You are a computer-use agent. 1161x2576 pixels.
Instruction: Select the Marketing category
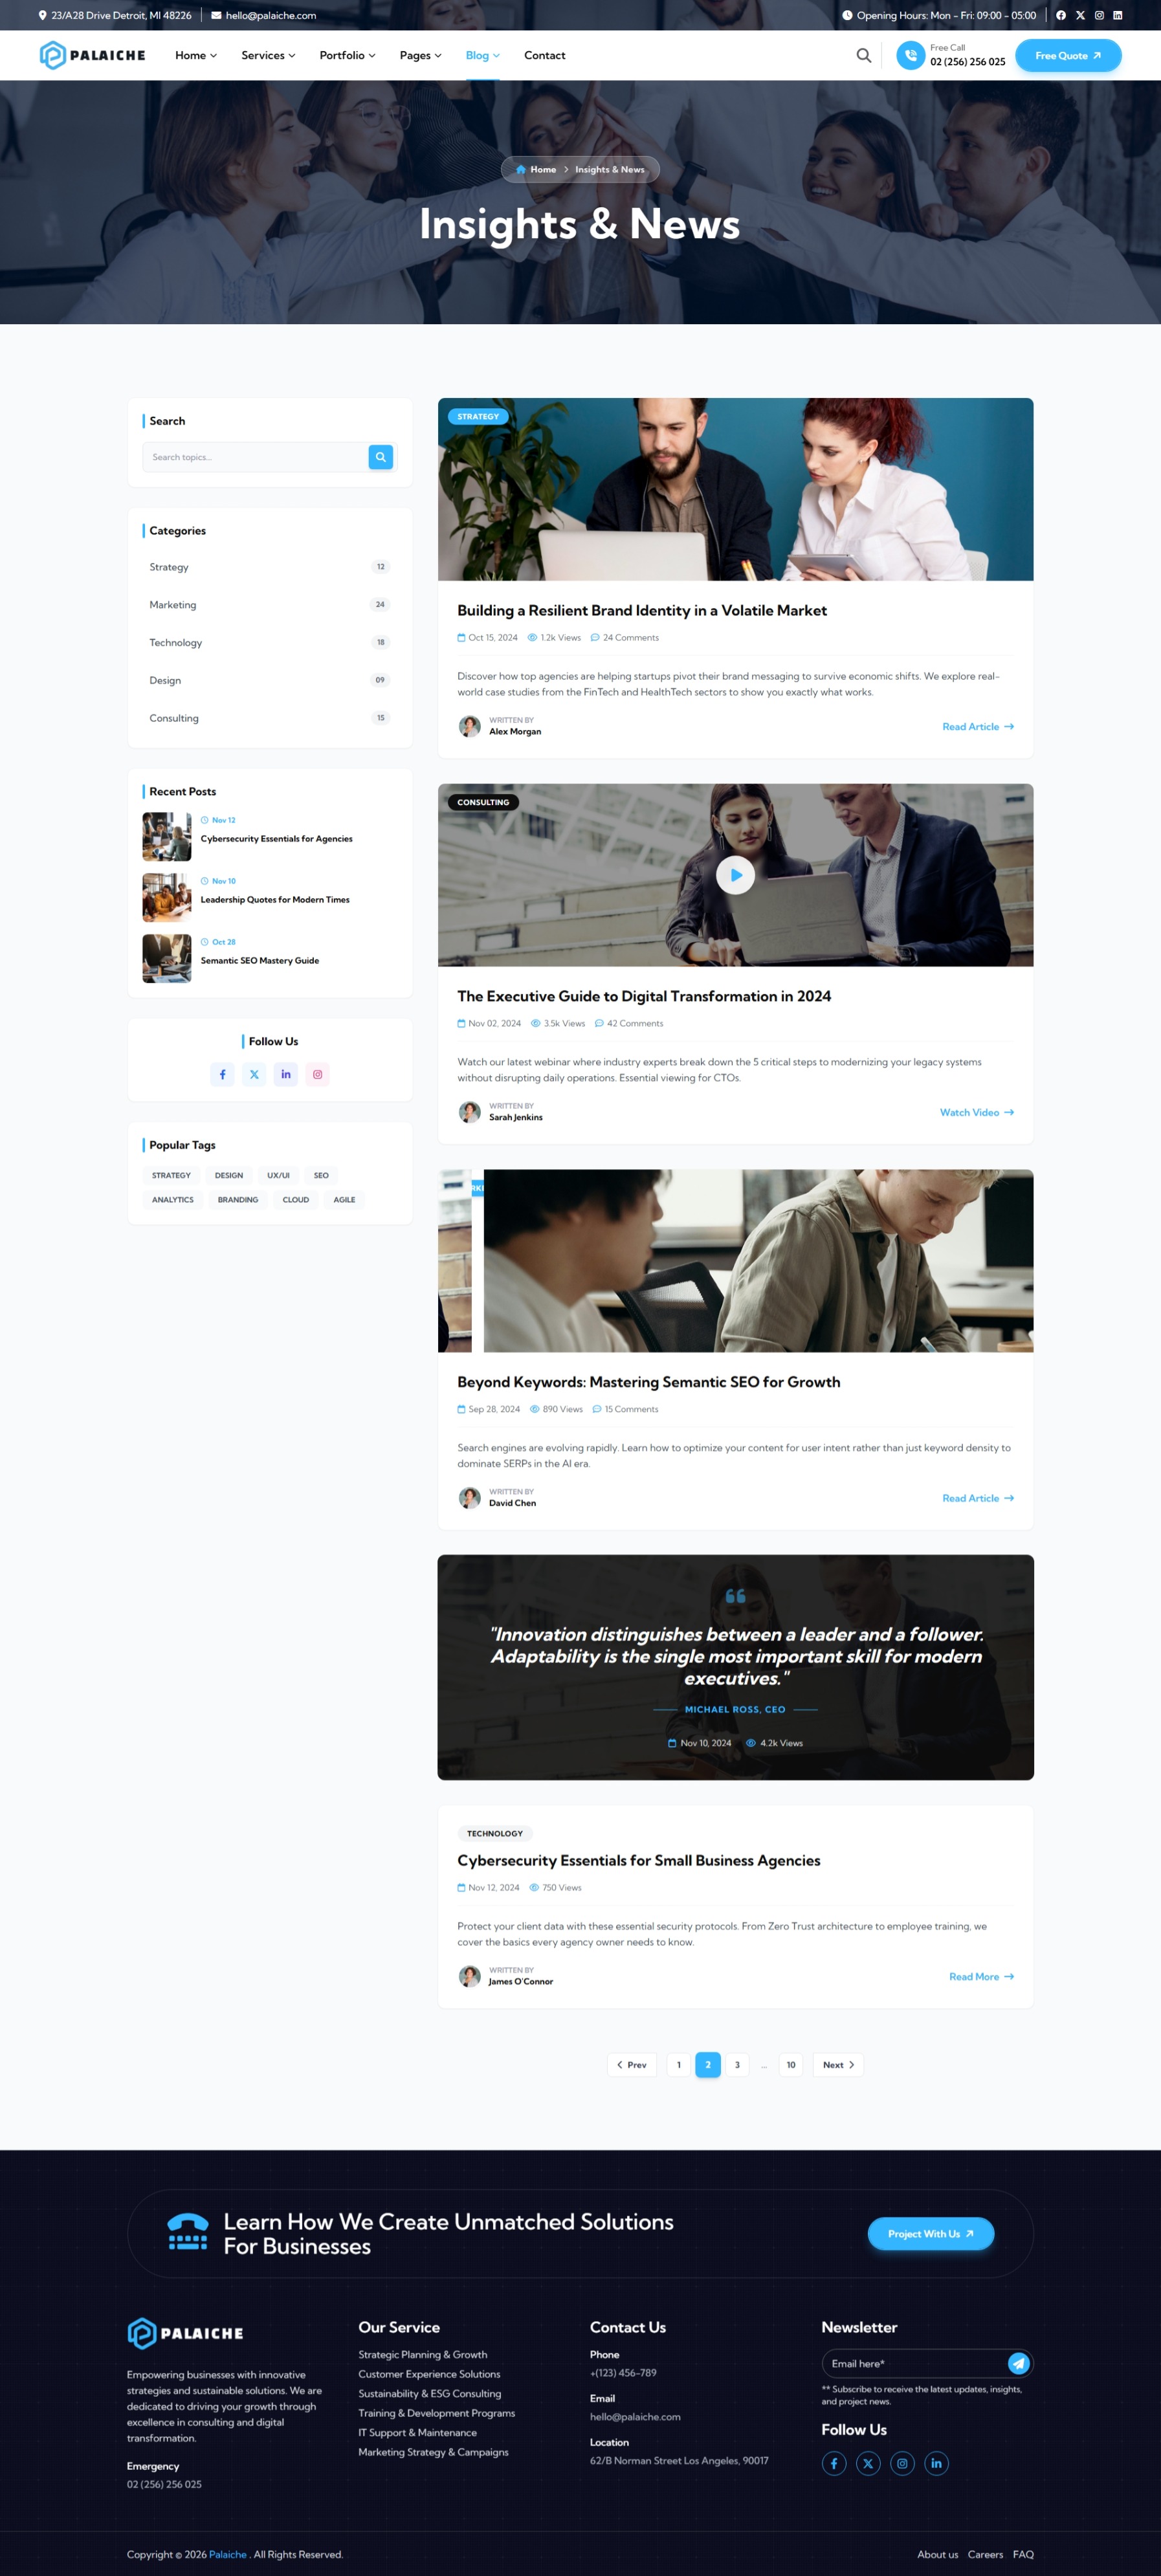click(269, 605)
